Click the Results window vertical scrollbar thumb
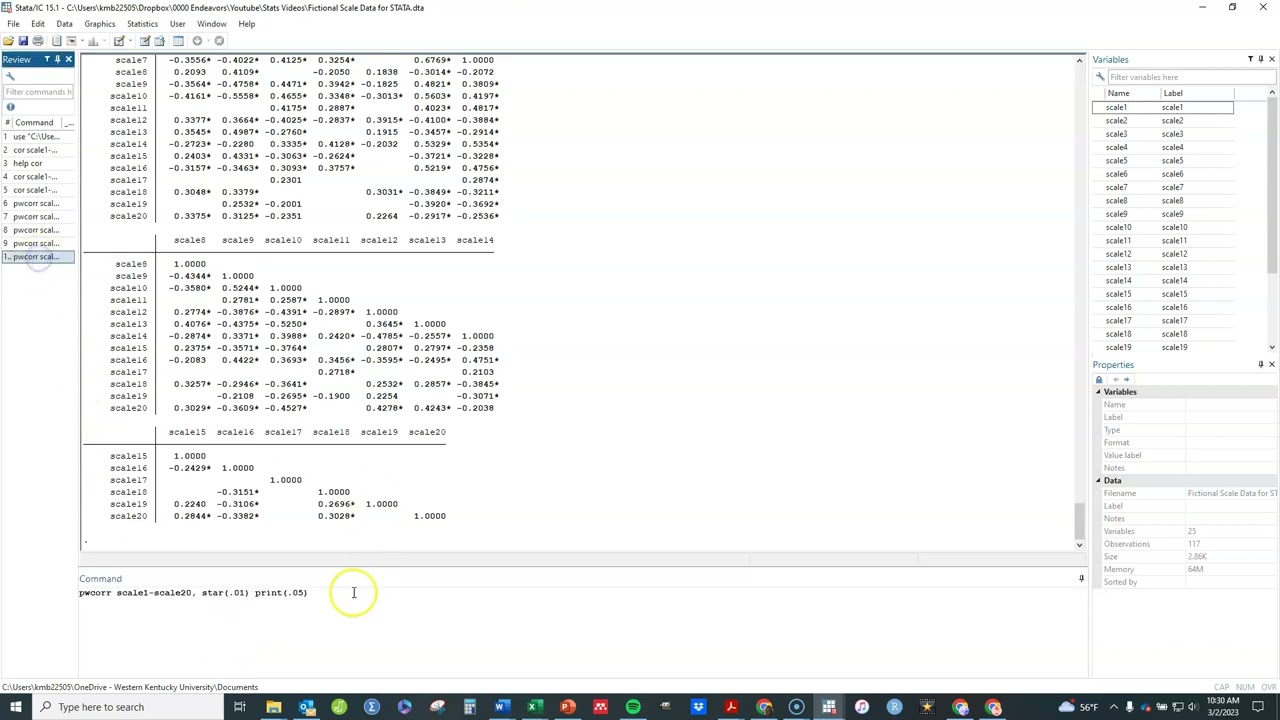Screen dimensions: 1280x720 point(1079,520)
